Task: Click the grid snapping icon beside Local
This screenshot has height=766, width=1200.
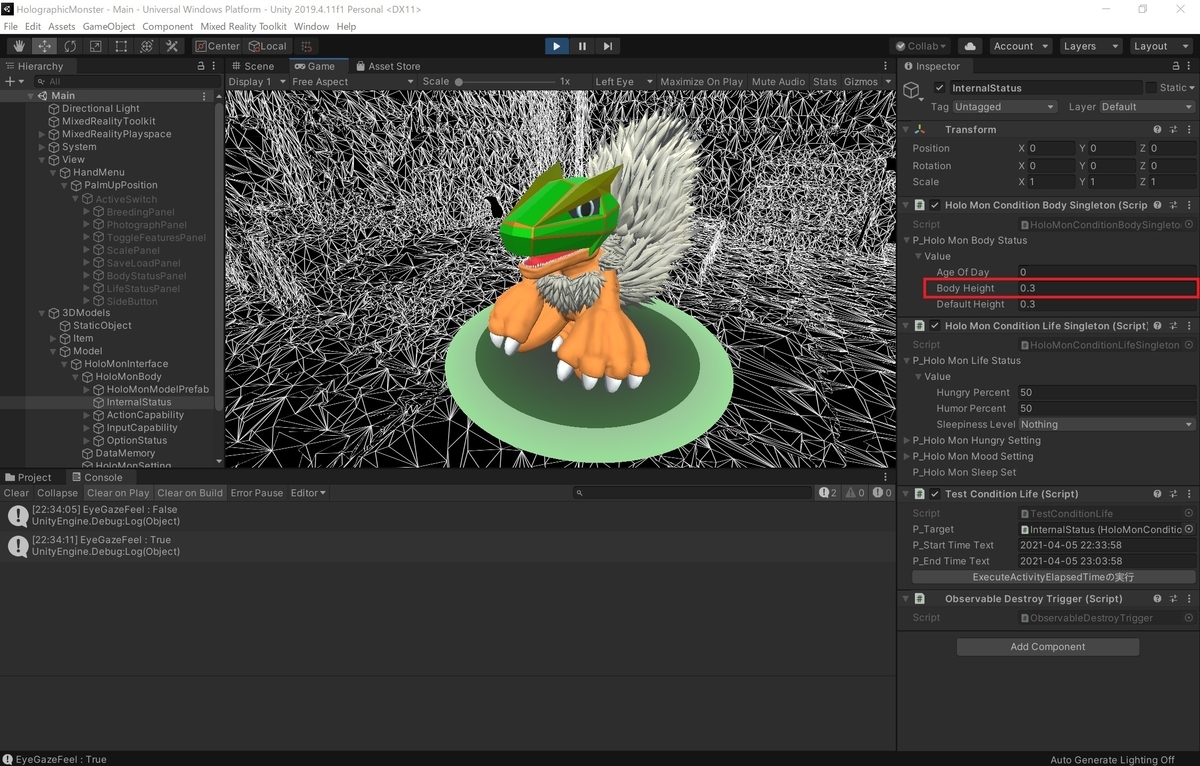Action: pos(306,46)
